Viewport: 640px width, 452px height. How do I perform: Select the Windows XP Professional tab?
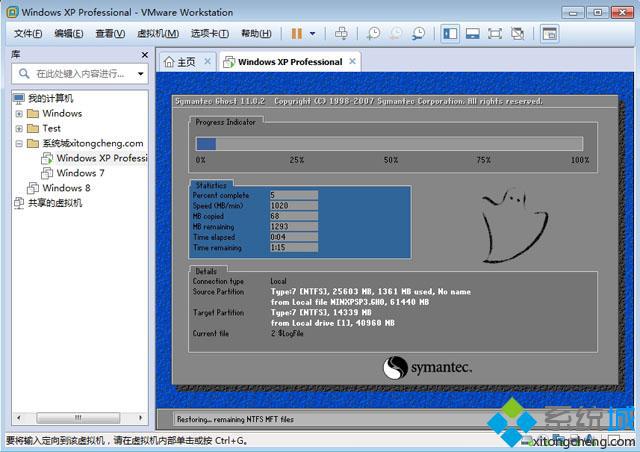point(290,62)
